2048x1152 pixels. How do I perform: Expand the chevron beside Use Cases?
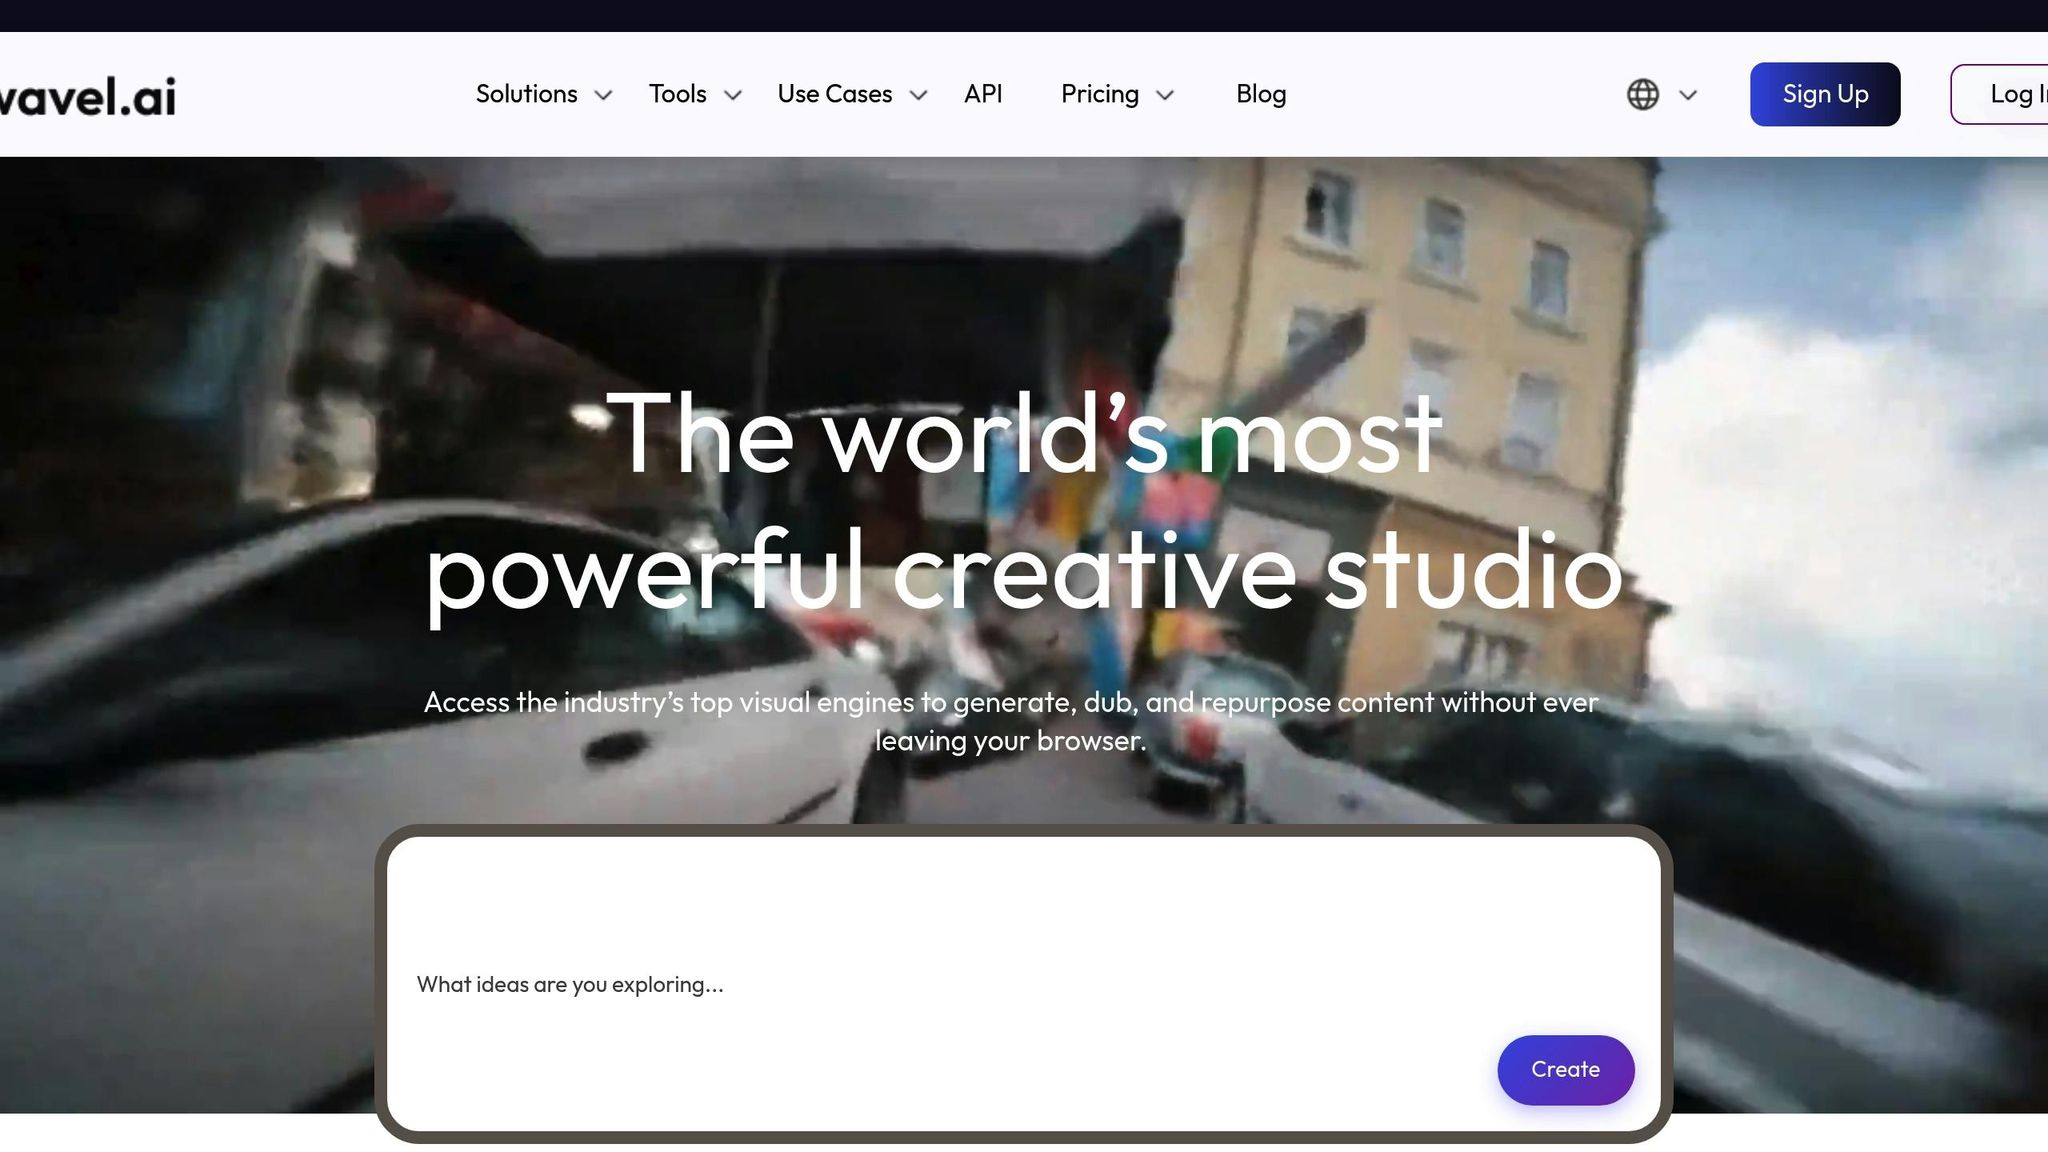(x=918, y=95)
